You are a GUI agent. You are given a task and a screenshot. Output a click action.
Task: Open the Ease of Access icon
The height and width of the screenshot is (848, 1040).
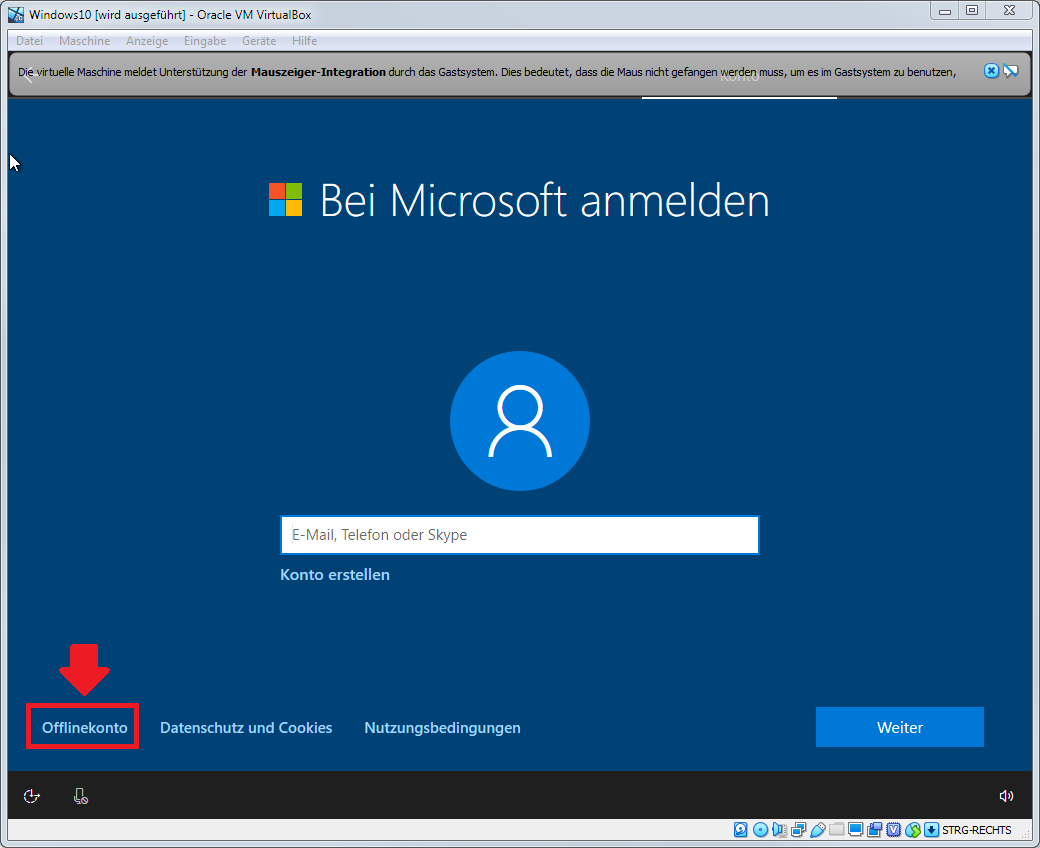click(79, 795)
